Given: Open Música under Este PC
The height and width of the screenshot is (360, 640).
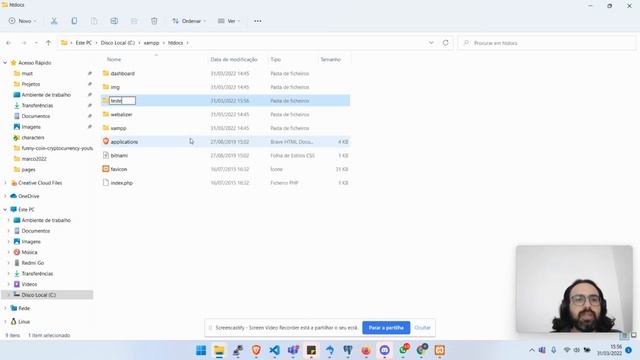Looking at the screenshot, I should coord(29,252).
